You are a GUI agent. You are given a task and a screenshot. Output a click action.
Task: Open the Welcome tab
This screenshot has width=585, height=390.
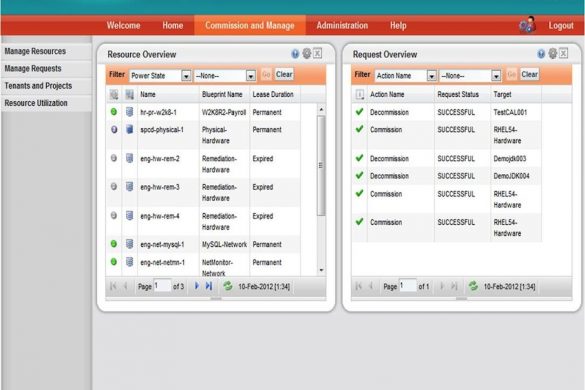tap(123, 25)
